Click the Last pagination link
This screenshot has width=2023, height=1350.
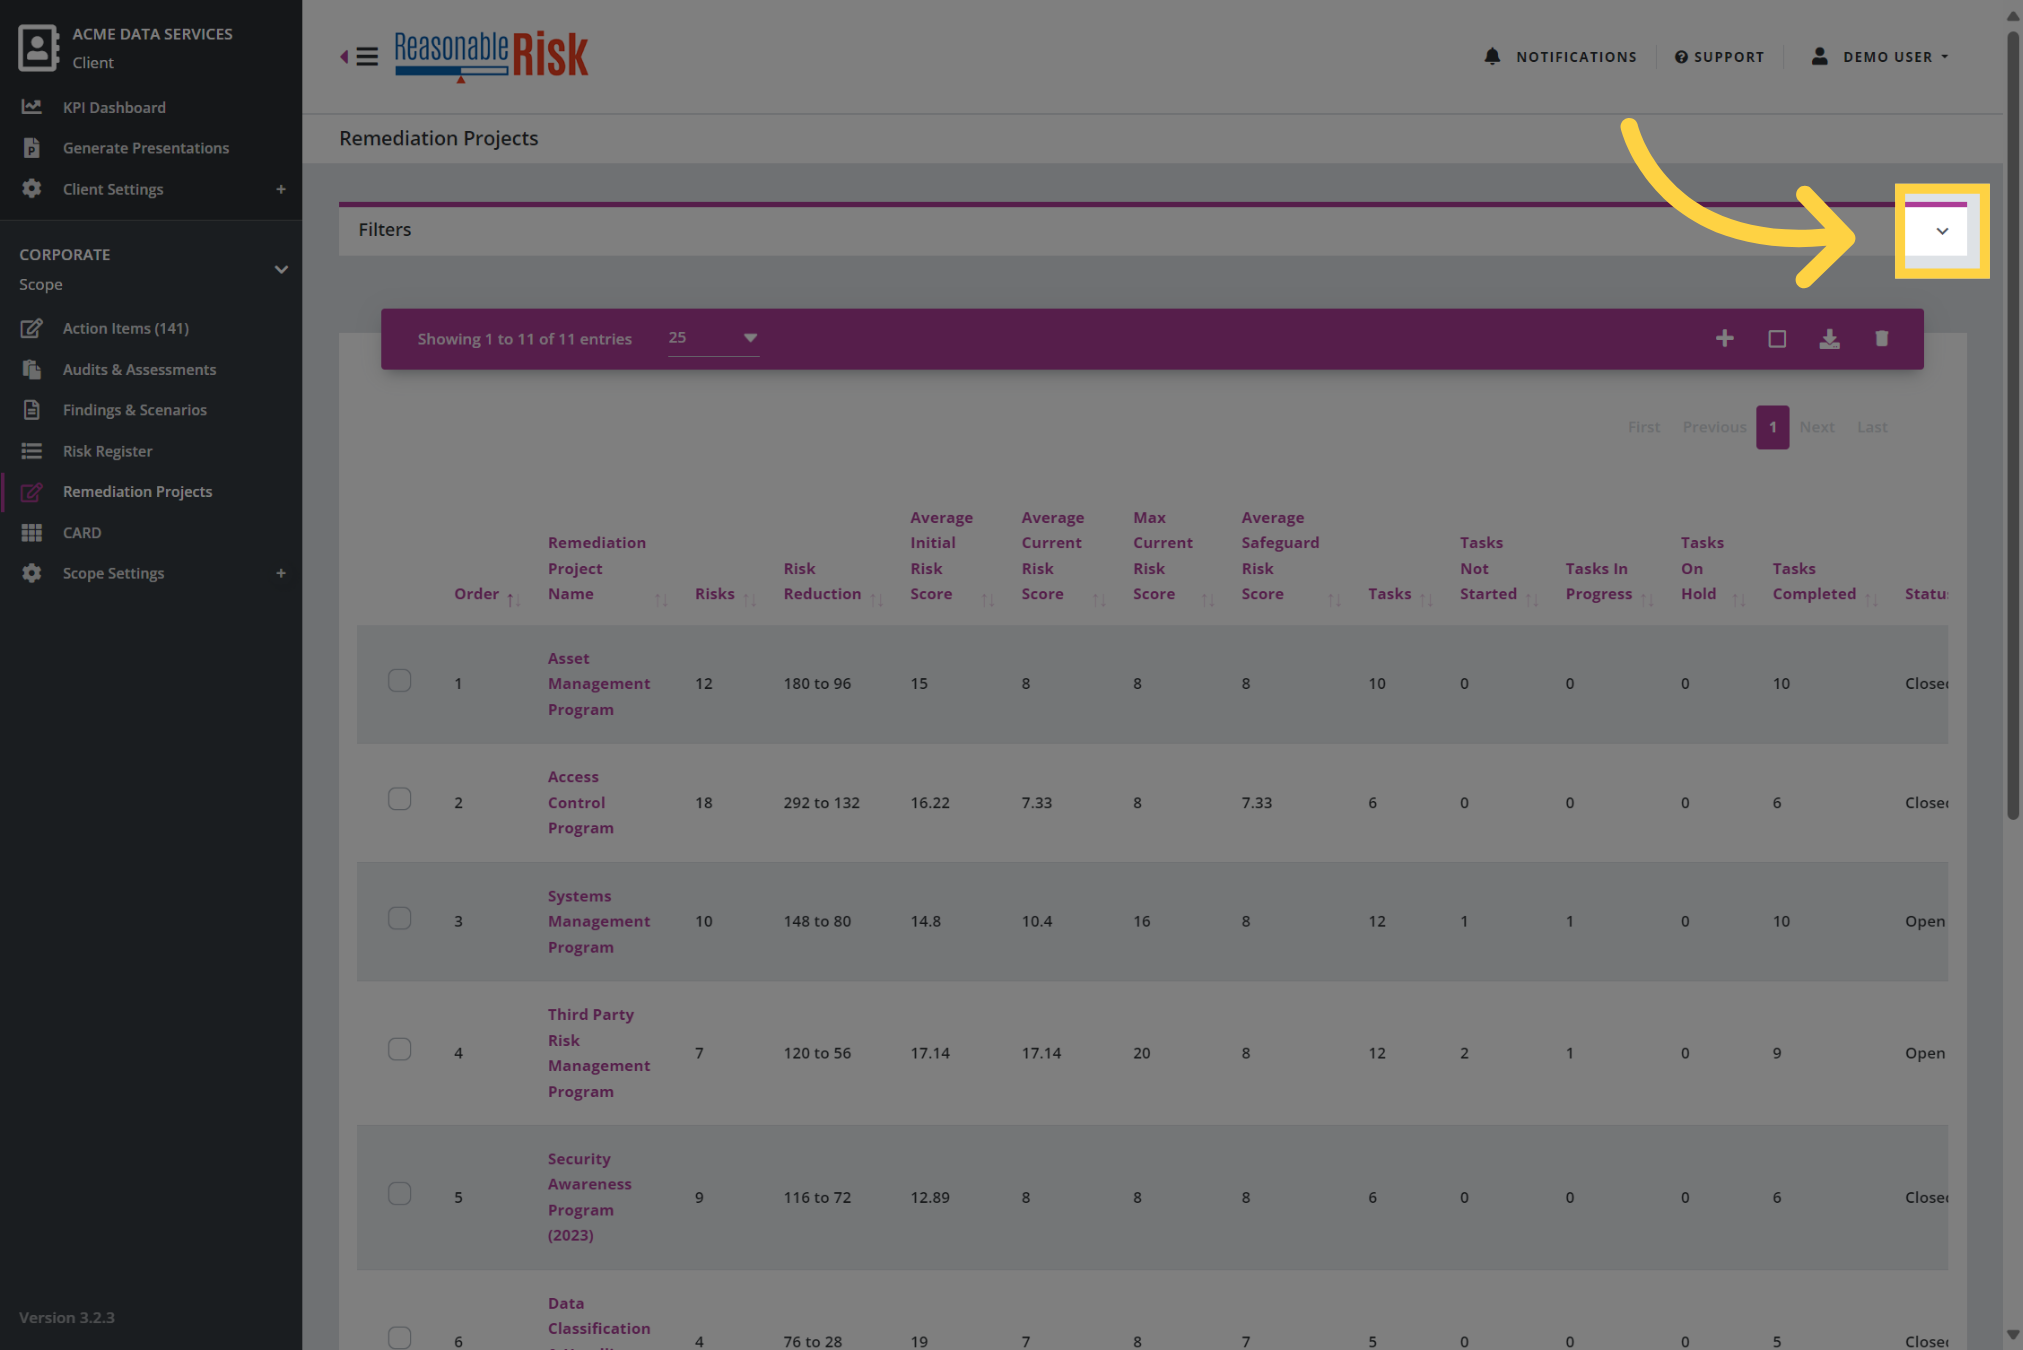1871,427
